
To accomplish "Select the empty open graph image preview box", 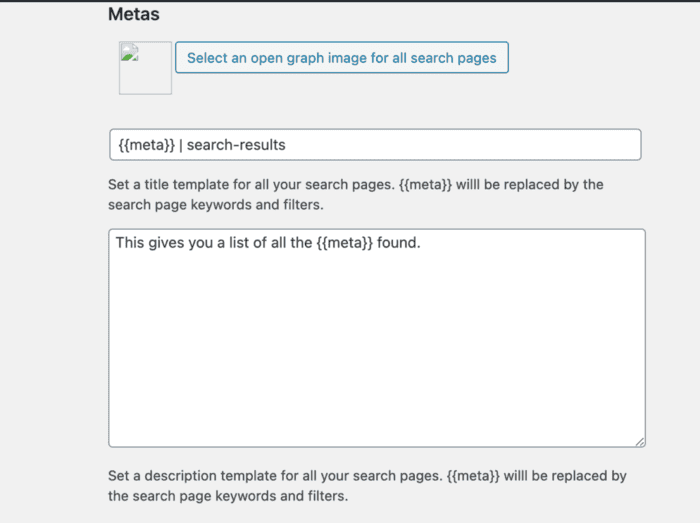I will [145, 68].
